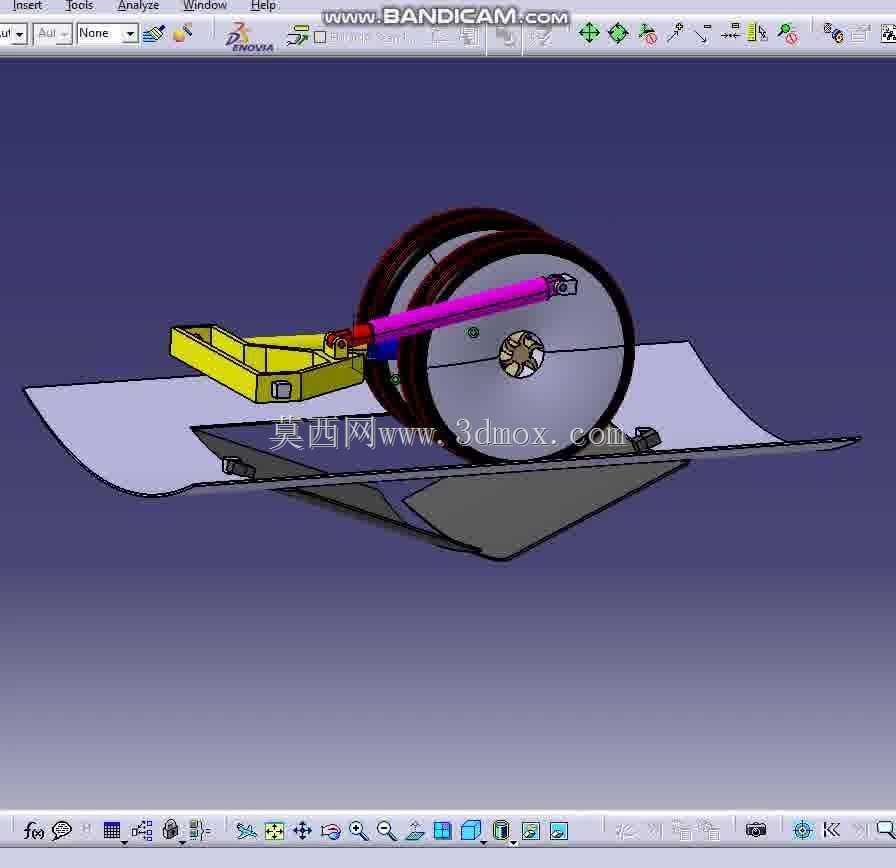Click the equivalent dimensions list icon
This screenshot has height=868, width=896.
(199, 830)
